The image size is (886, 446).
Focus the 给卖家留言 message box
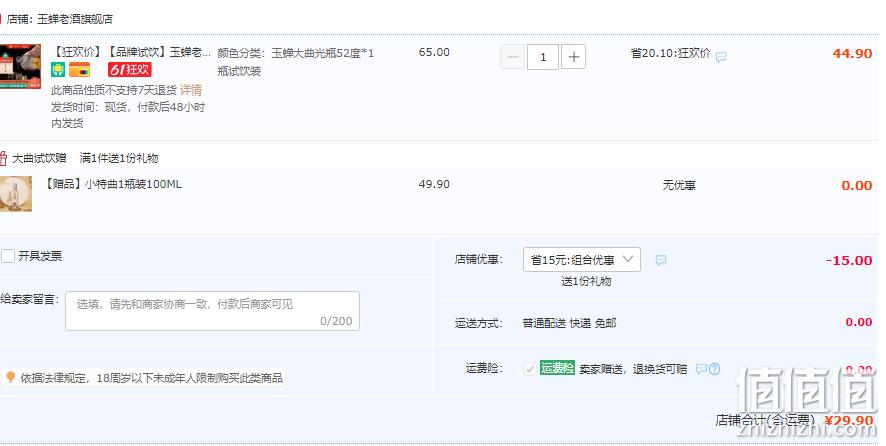(212, 311)
